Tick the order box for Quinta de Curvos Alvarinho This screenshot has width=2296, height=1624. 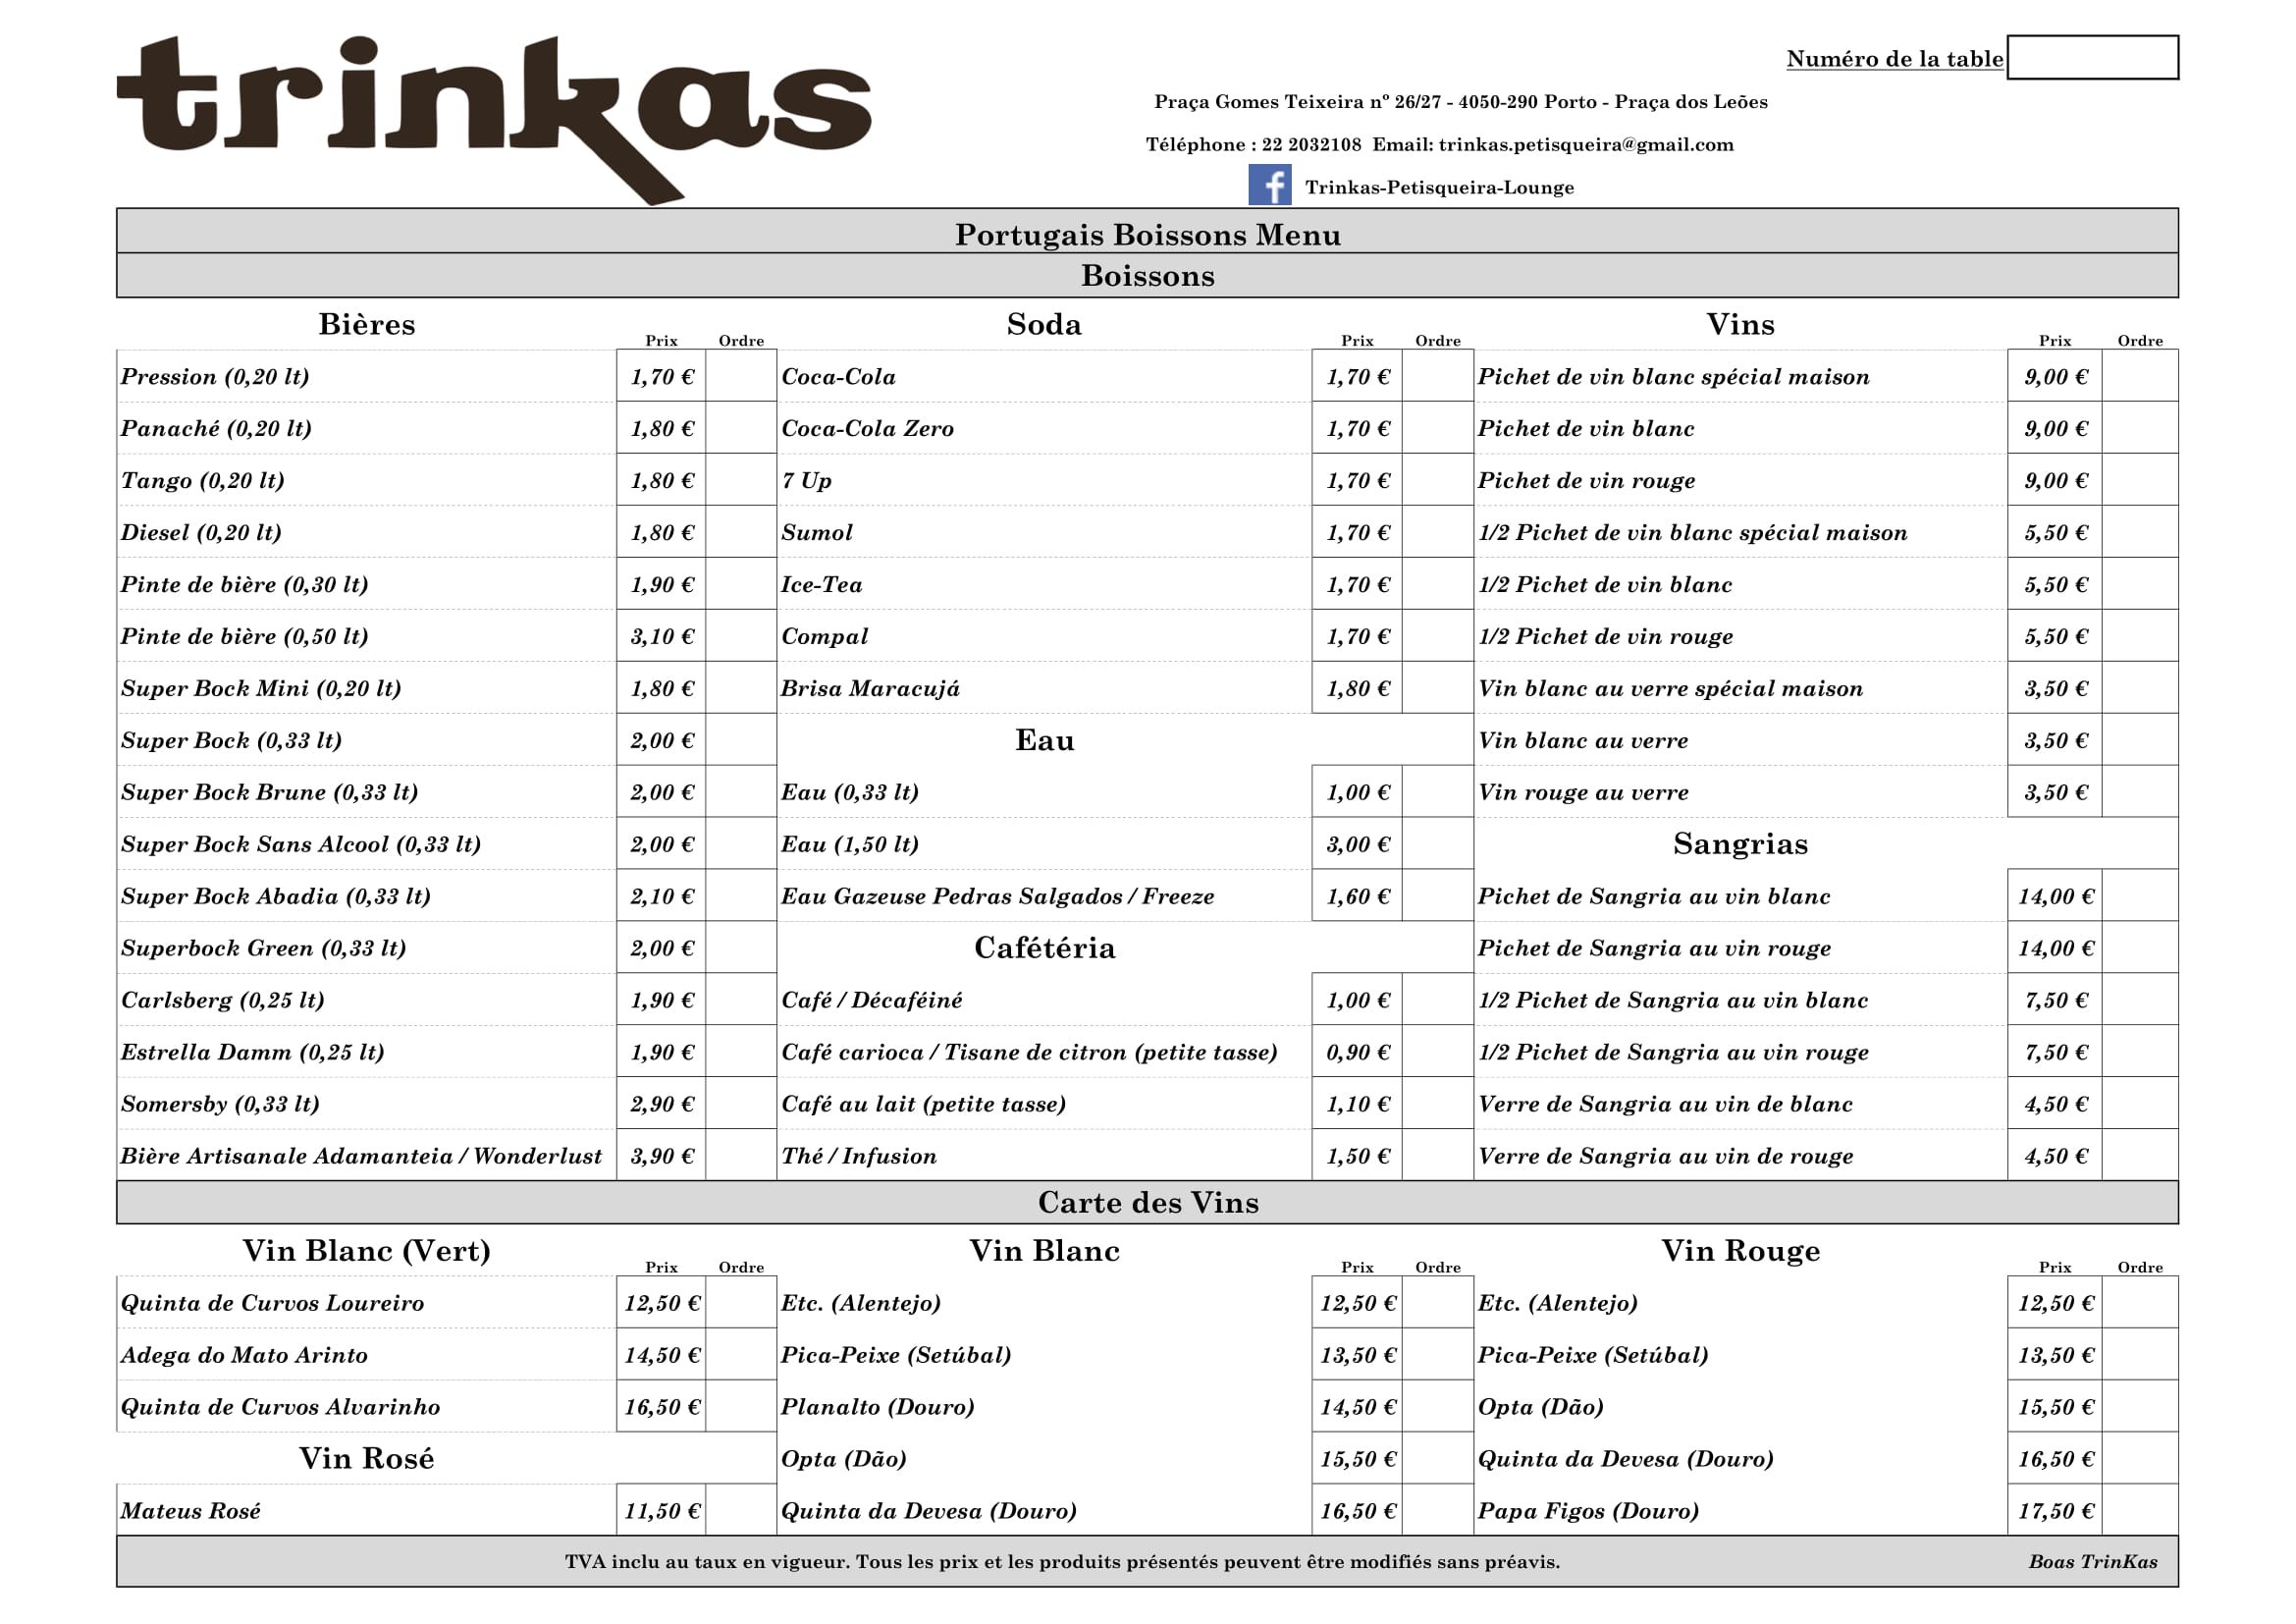click(x=741, y=1407)
